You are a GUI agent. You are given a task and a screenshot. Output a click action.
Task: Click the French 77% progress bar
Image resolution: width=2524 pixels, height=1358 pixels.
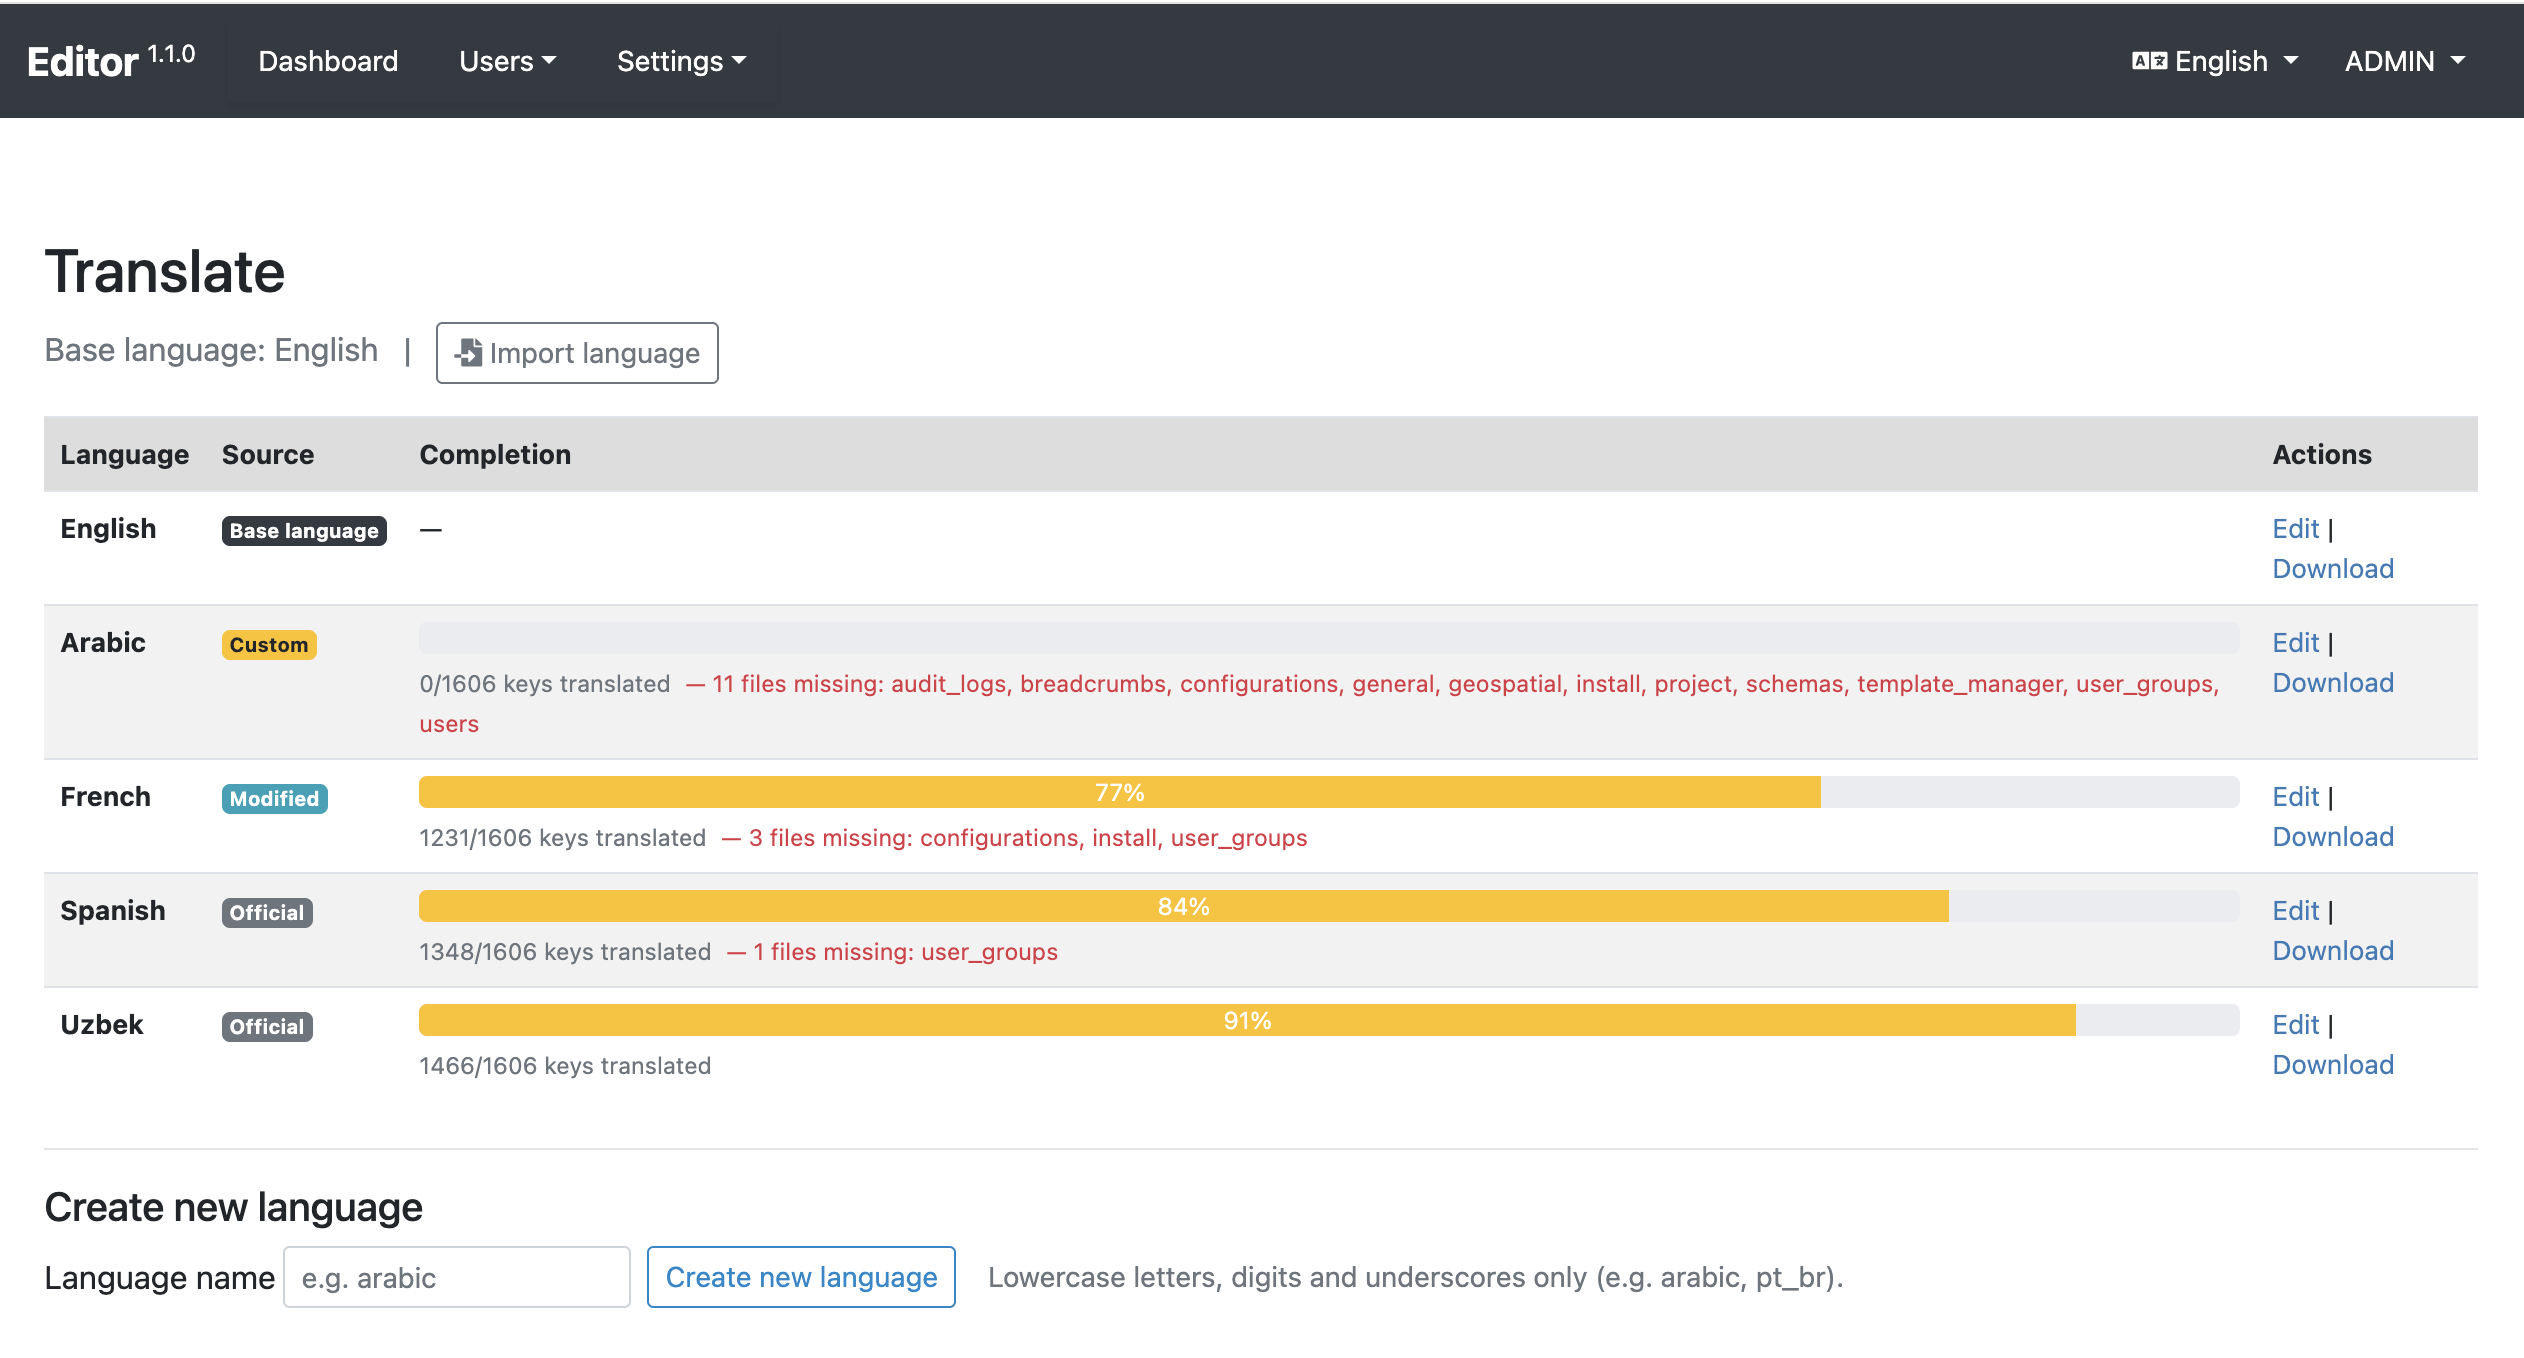pos(1119,793)
